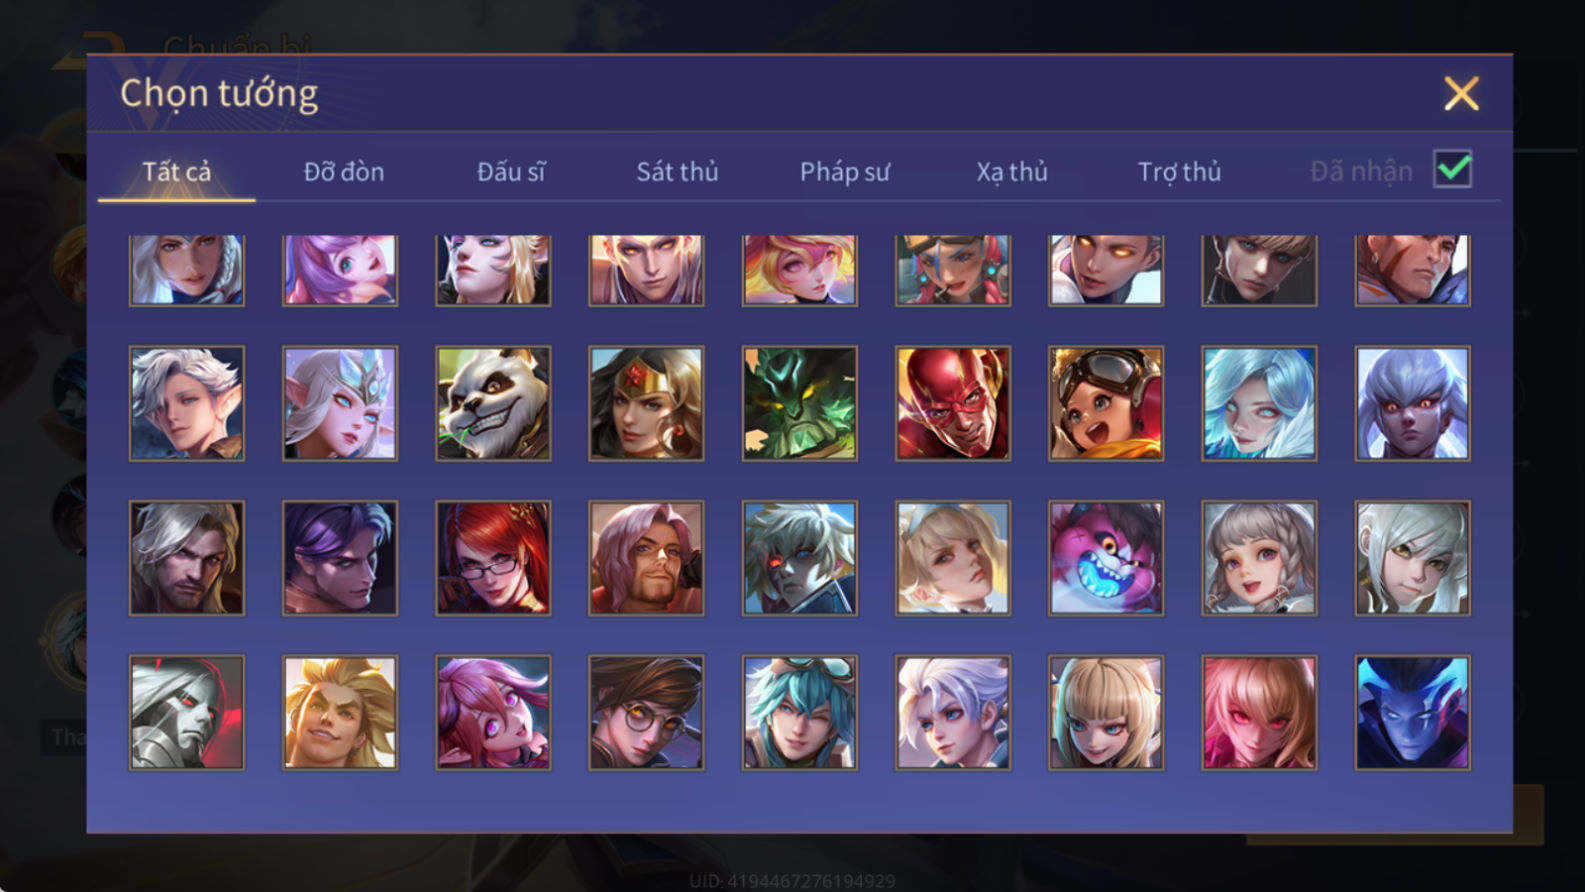Select the red-haired hero wearing glasses
Screen dimensions: 1585x892
point(493,558)
